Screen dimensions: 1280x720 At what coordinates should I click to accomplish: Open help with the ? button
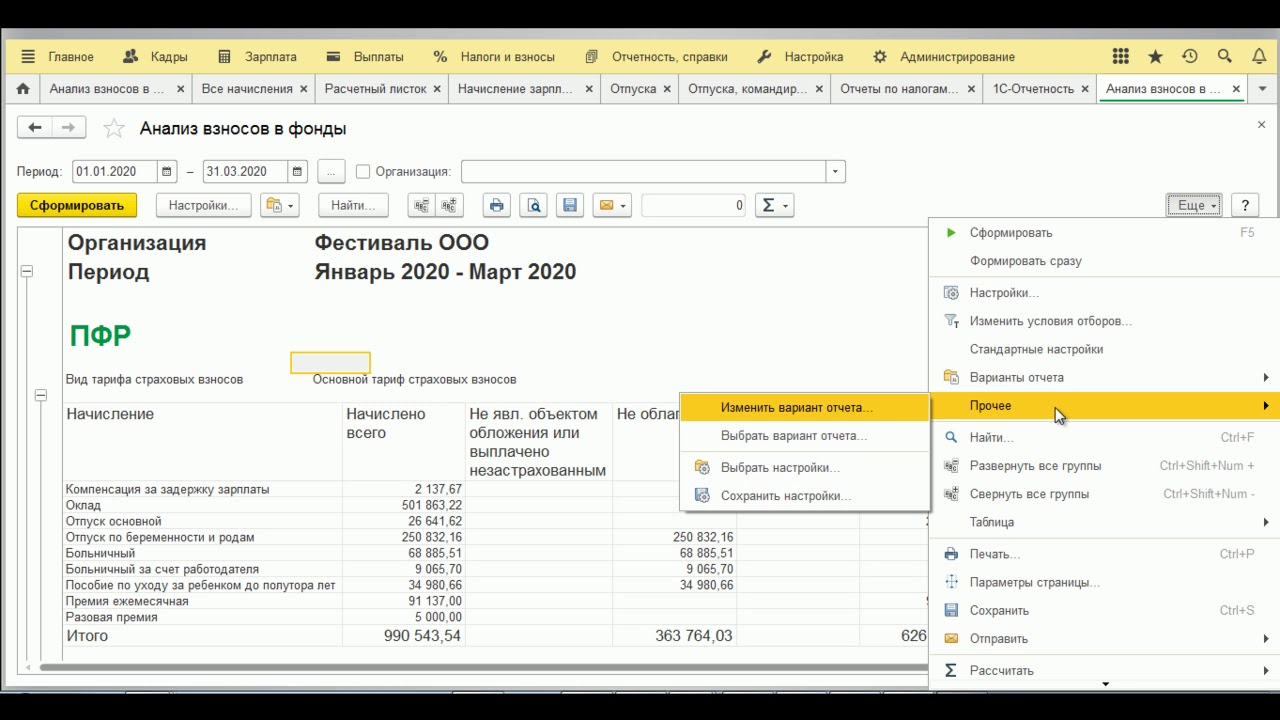pyautogui.click(x=1245, y=206)
